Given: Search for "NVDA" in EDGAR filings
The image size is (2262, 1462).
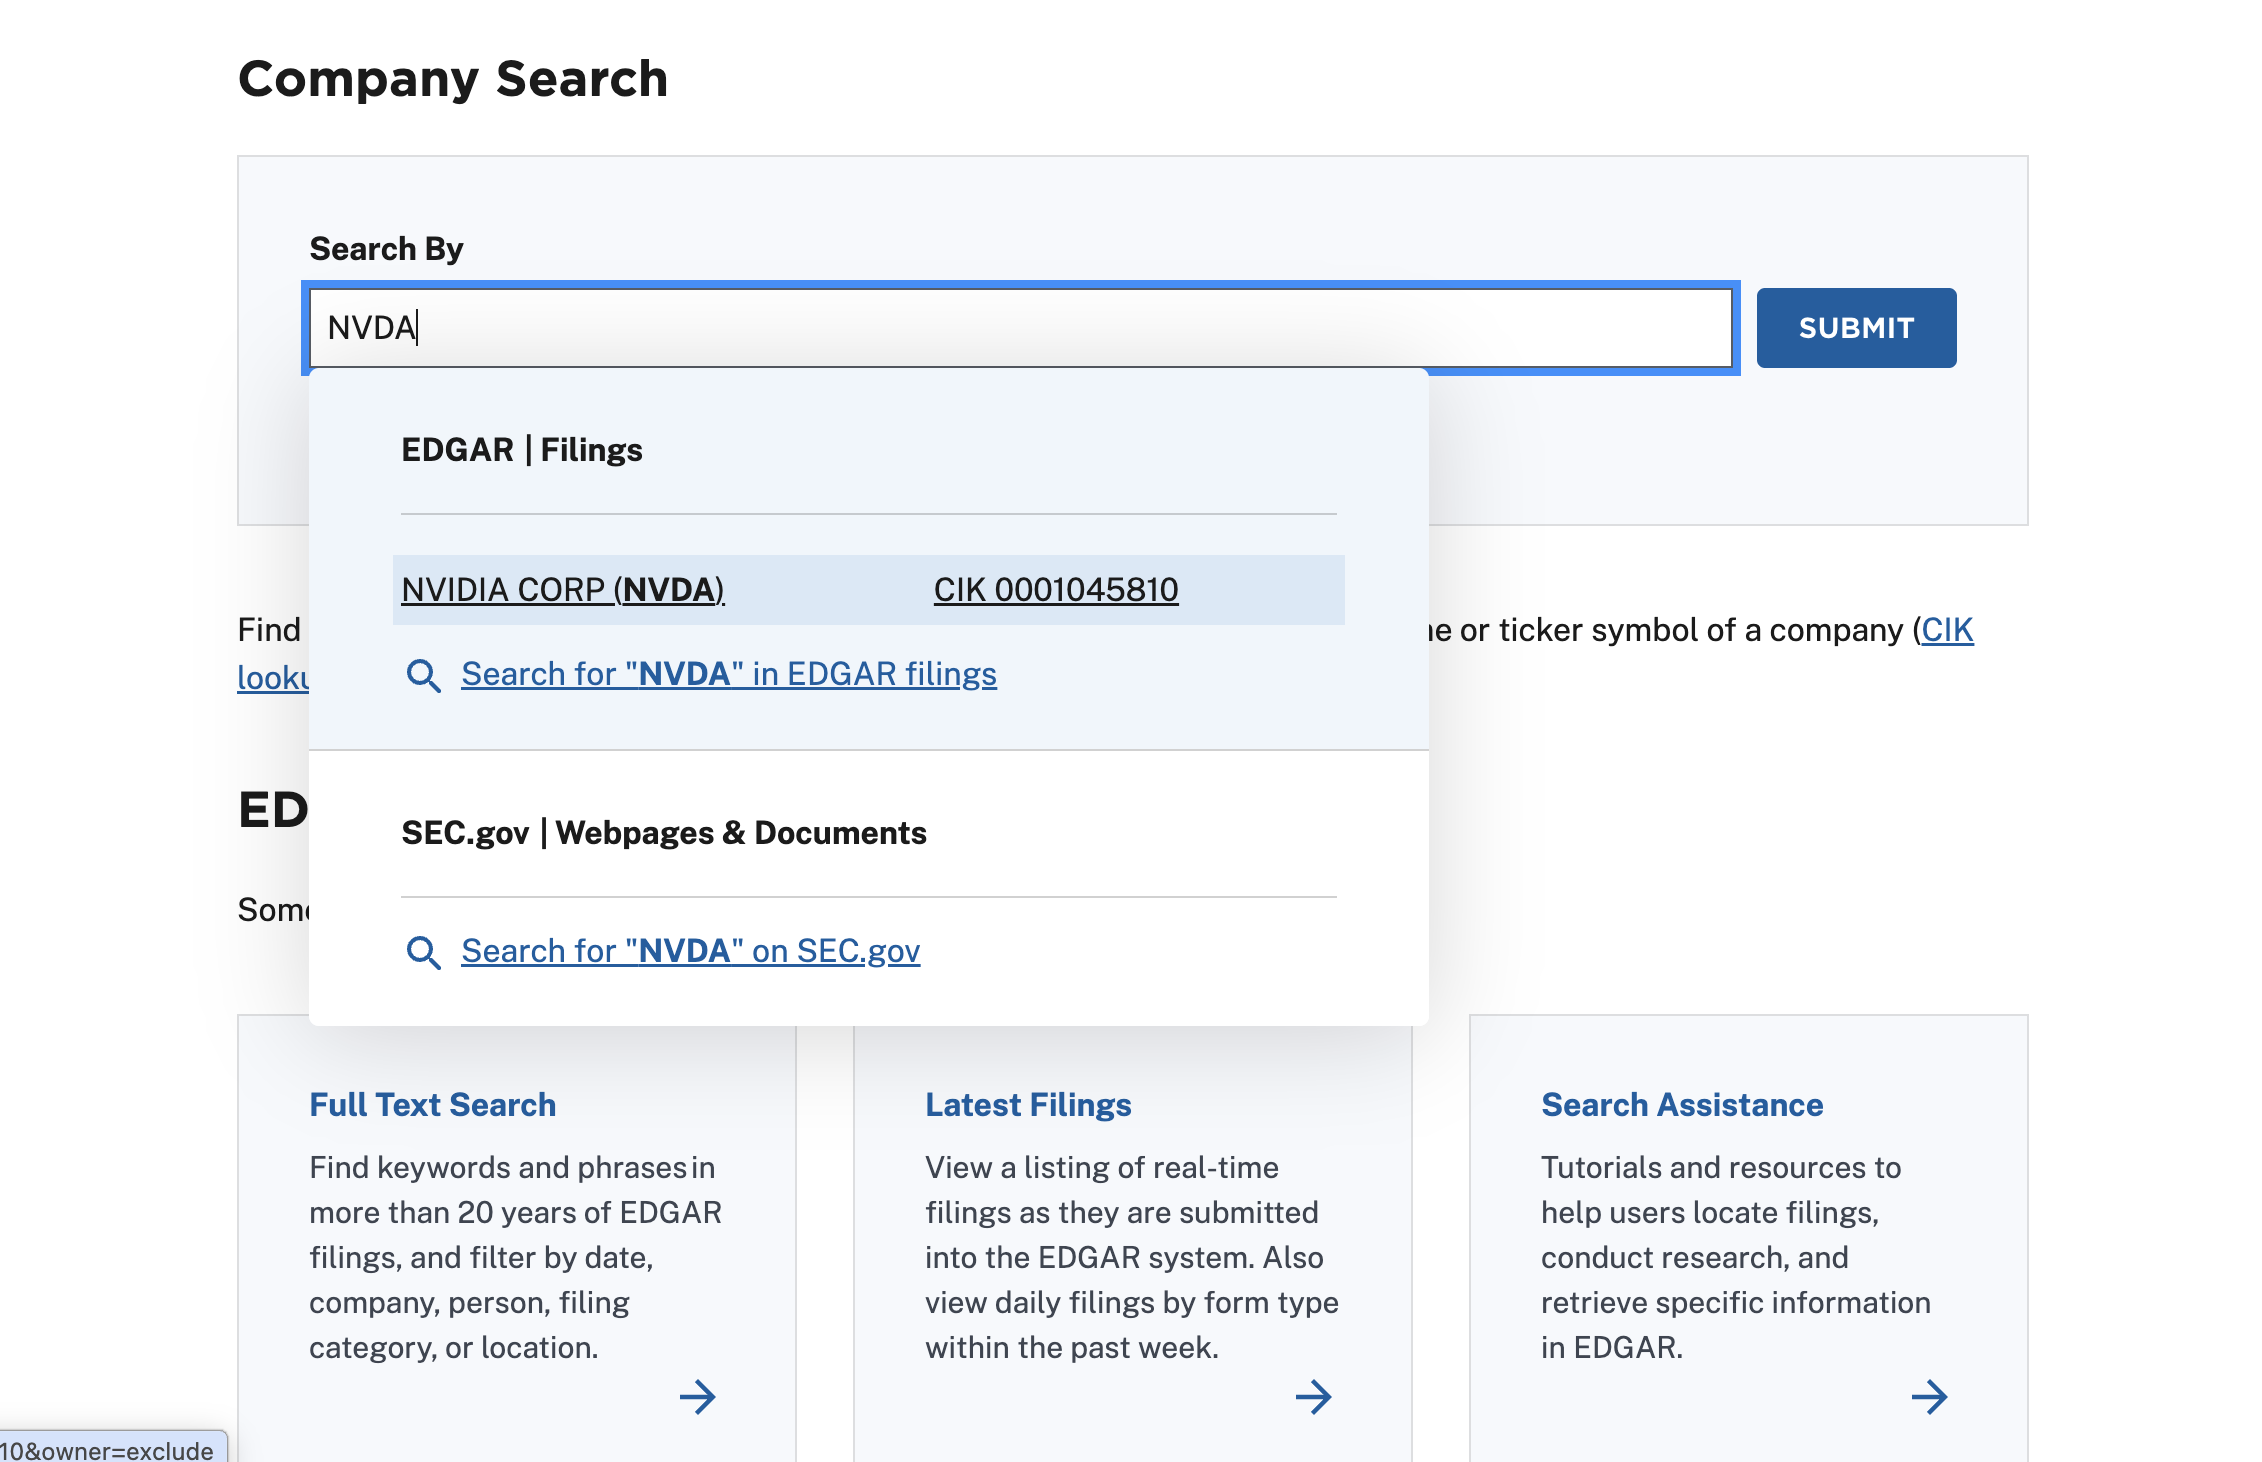Looking at the screenshot, I should [729, 675].
